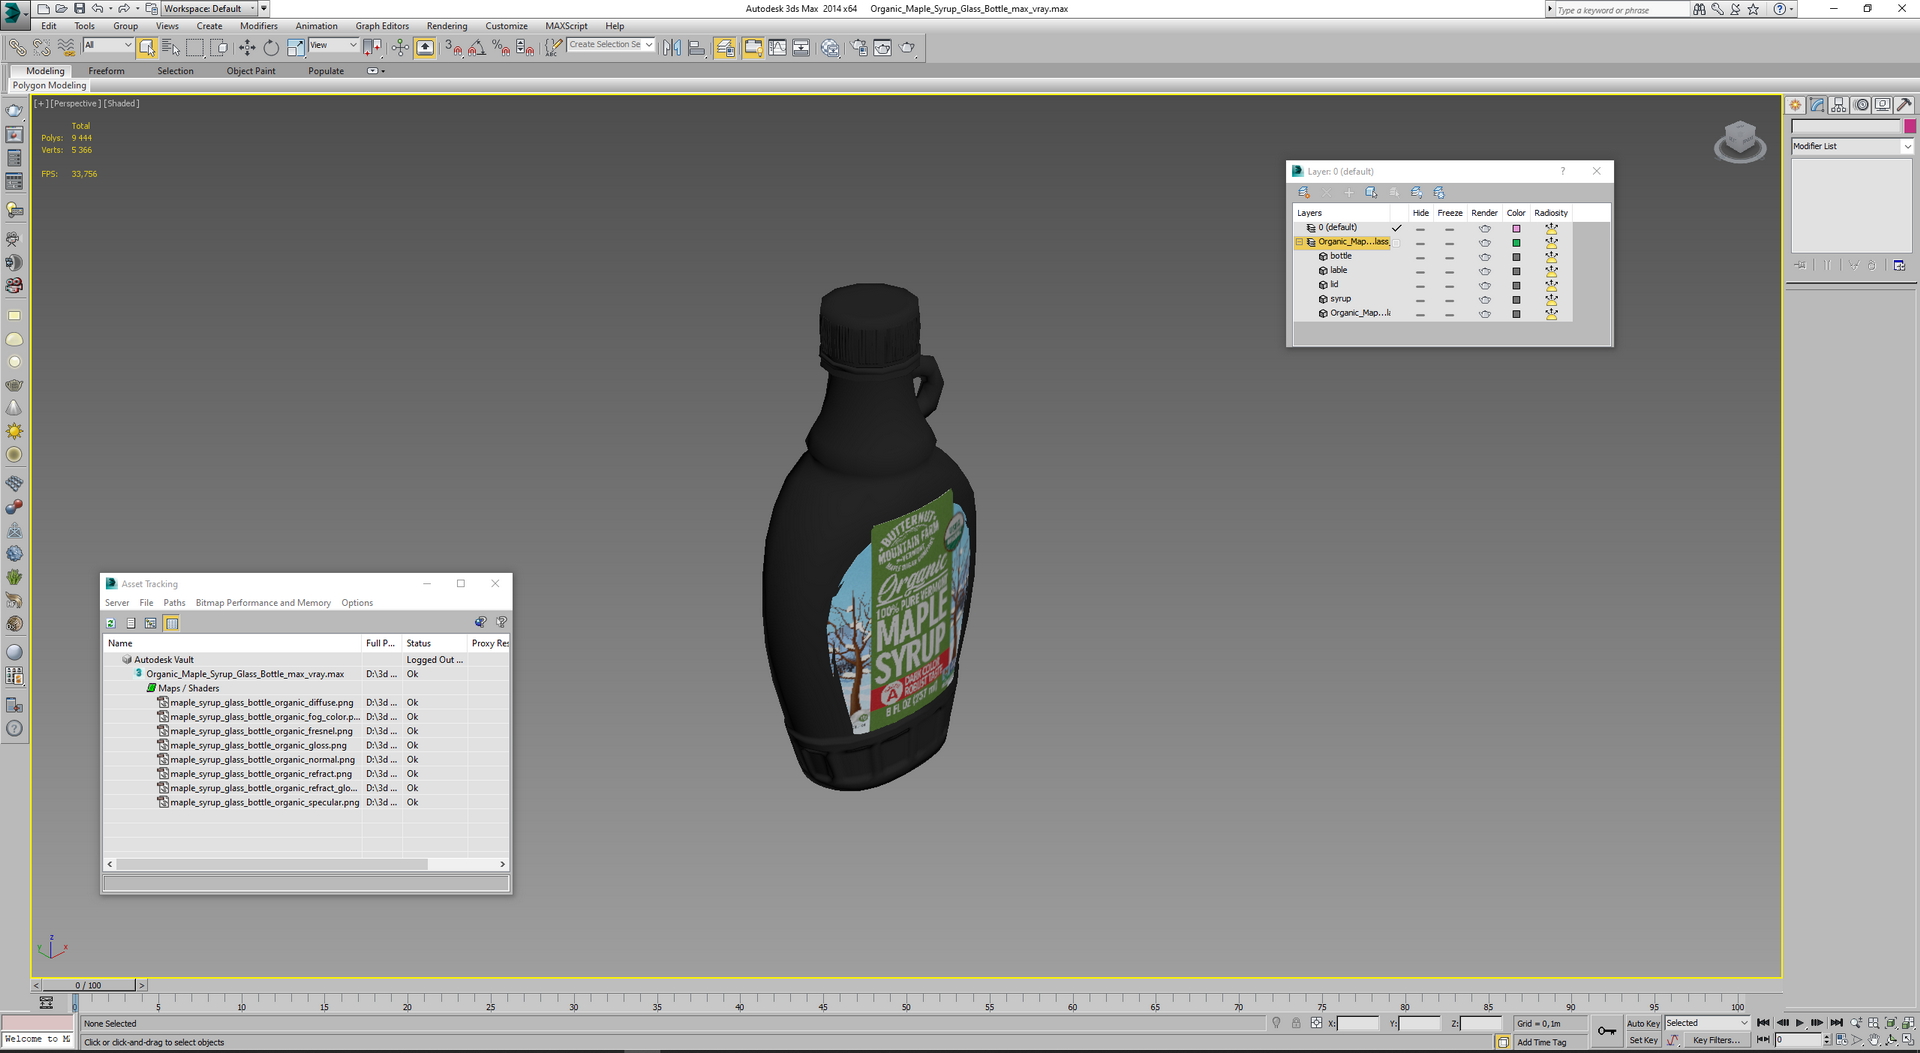Viewport: 1920px width, 1053px height.
Task: Open the Graph Editors menu
Action: [382, 26]
